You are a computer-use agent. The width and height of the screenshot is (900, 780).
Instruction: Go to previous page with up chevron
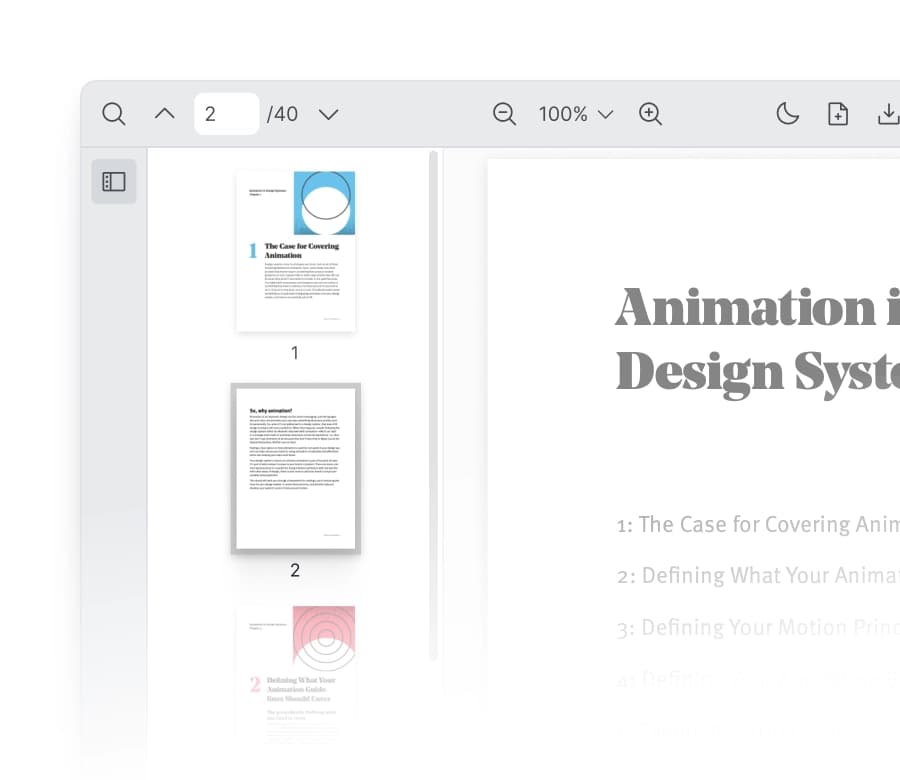(165, 114)
